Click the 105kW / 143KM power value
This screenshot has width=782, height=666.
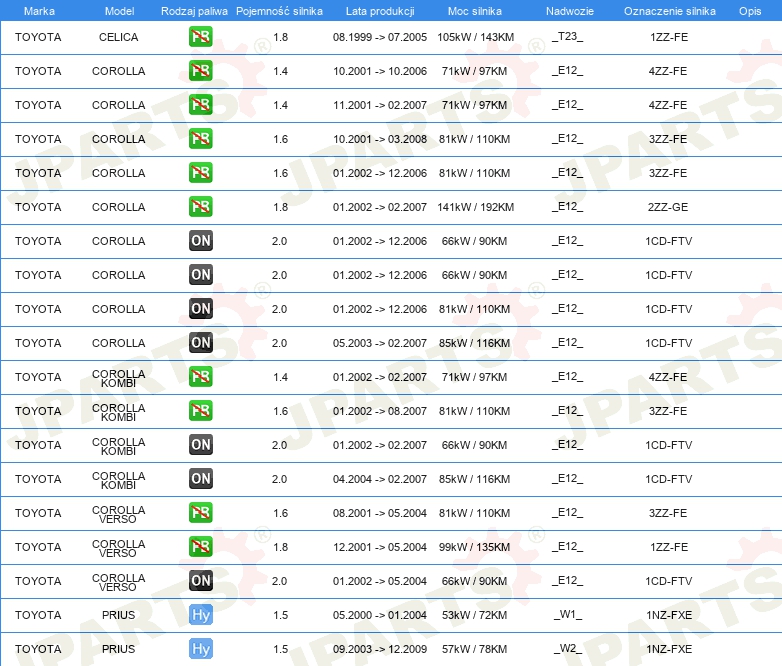[x=475, y=37]
